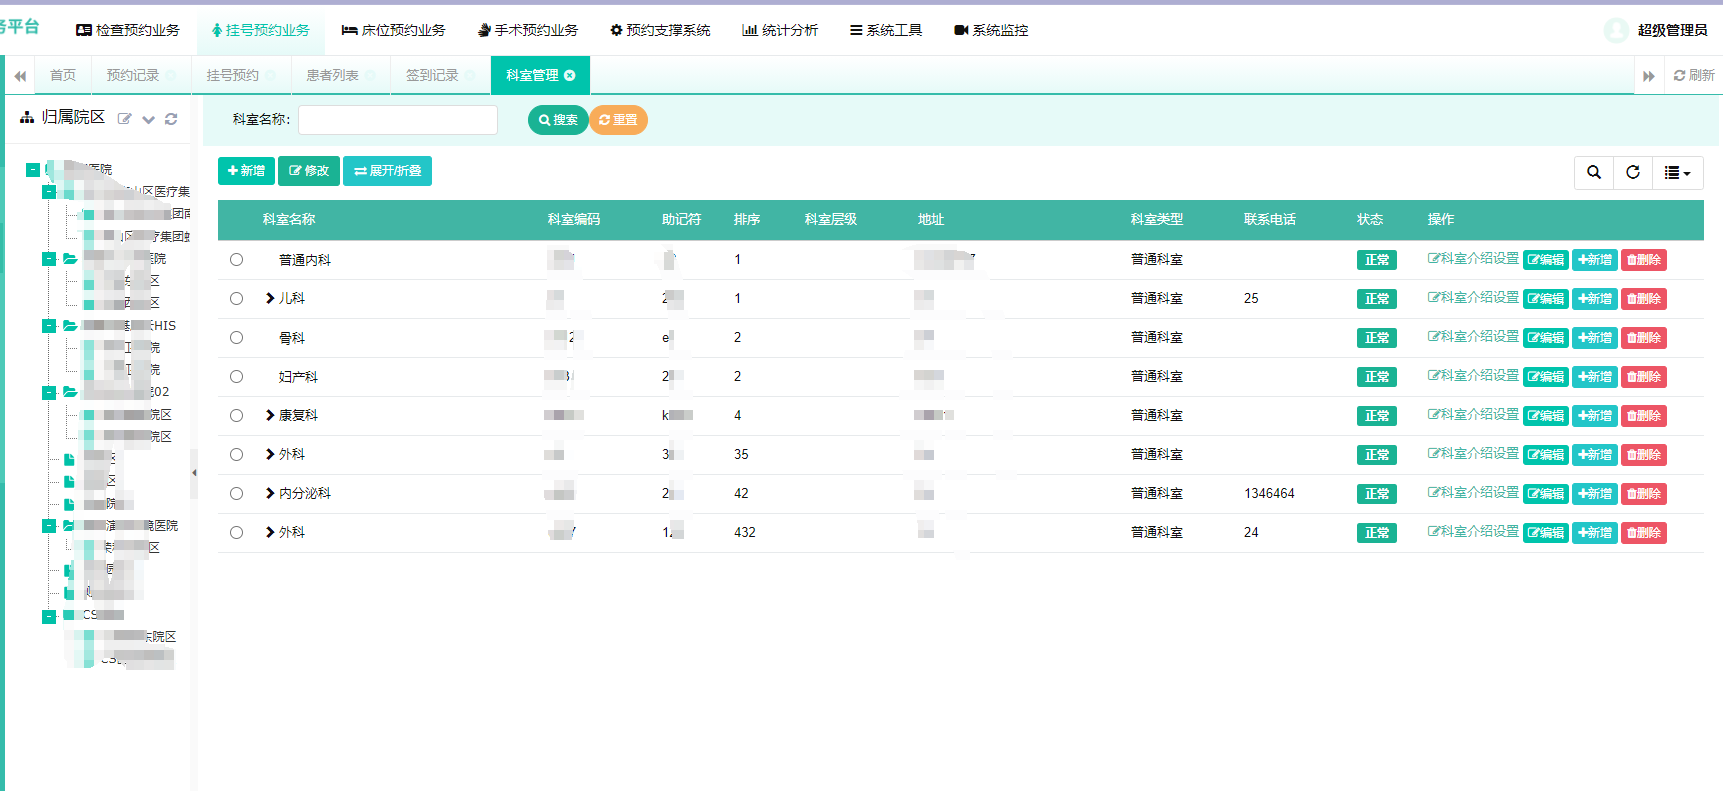The image size is (1723, 791).
Task: Click the 修改 button above the table
Action: click(309, 171)
